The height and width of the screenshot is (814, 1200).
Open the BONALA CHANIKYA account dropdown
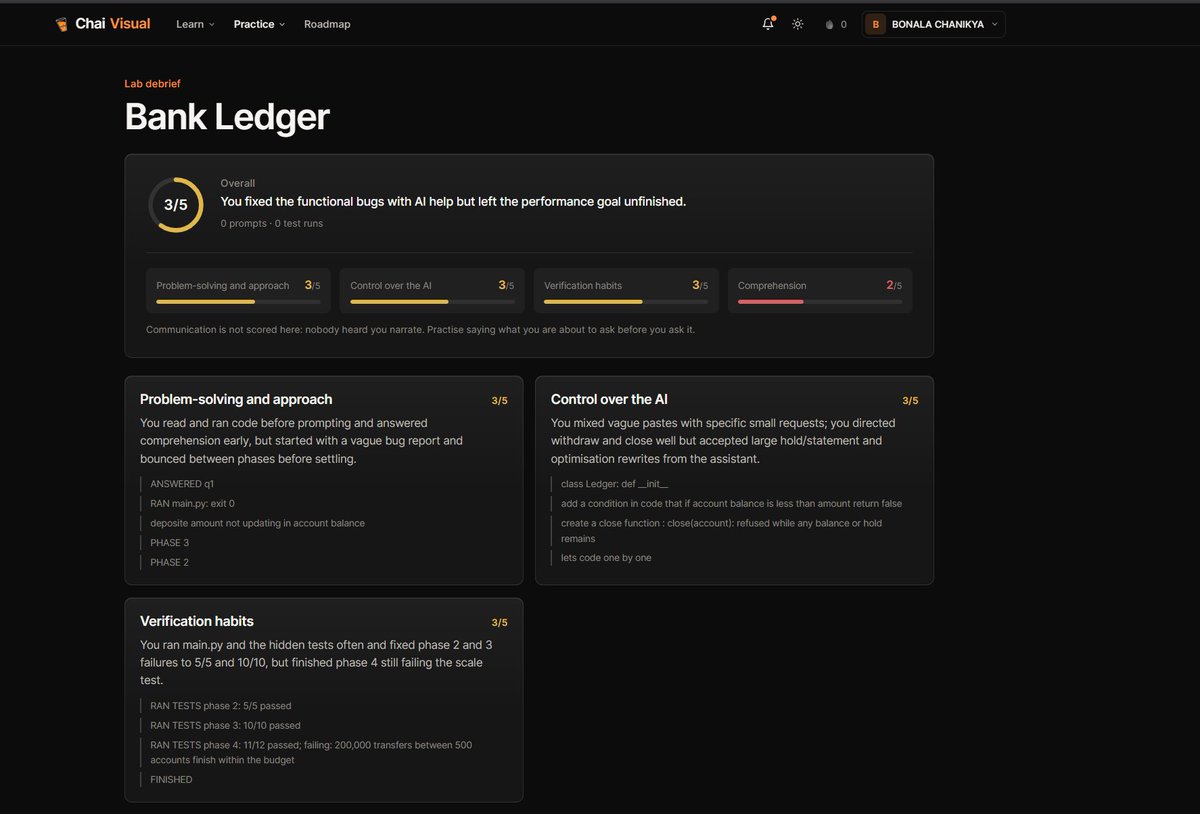pyautogui.click(x=934, y=24)
